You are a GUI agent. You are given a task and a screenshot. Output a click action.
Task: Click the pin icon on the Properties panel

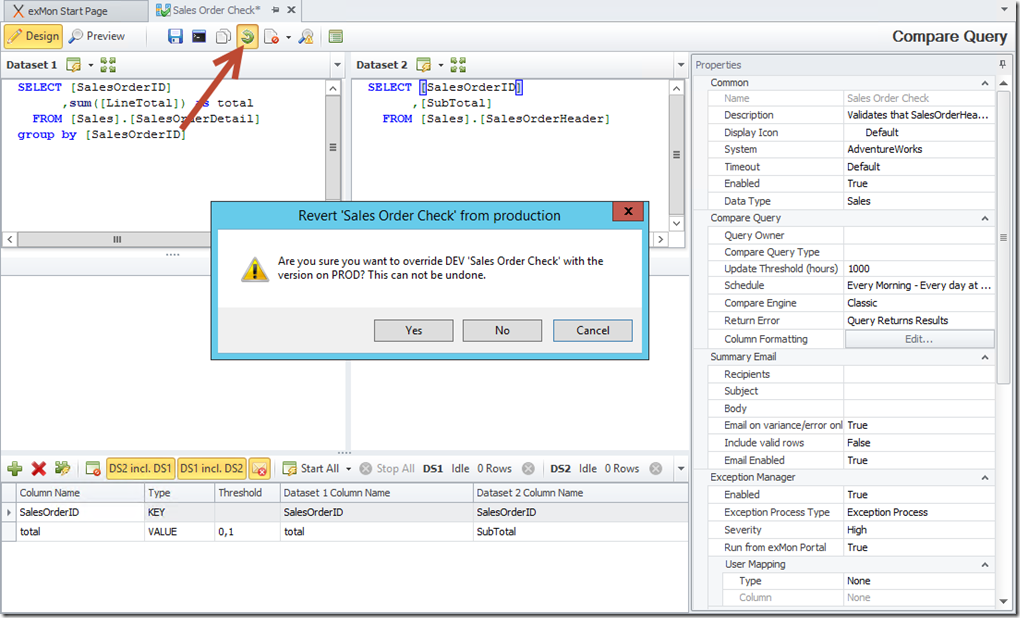coord(1002,64)
